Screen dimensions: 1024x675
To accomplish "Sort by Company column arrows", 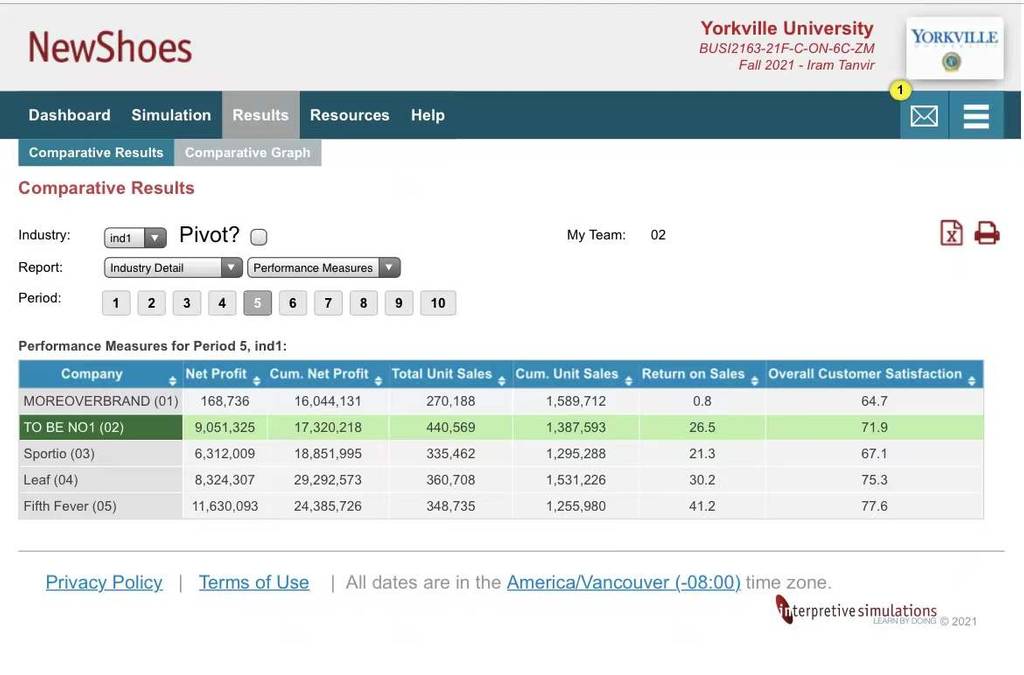I will pyautogui.click(x=172, y=381).
